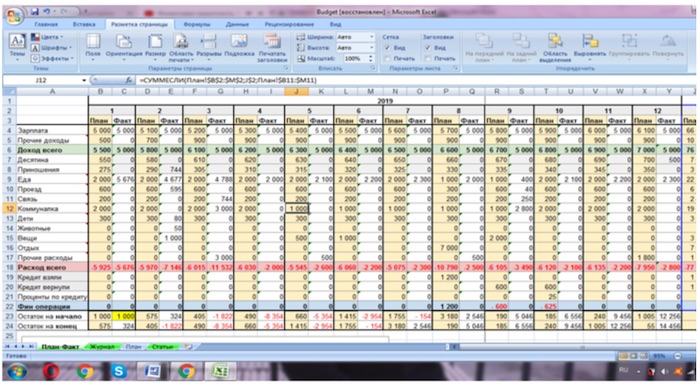Open Поля margins options
This screenshot has height=386, width=700.
(x=93, y=46)
